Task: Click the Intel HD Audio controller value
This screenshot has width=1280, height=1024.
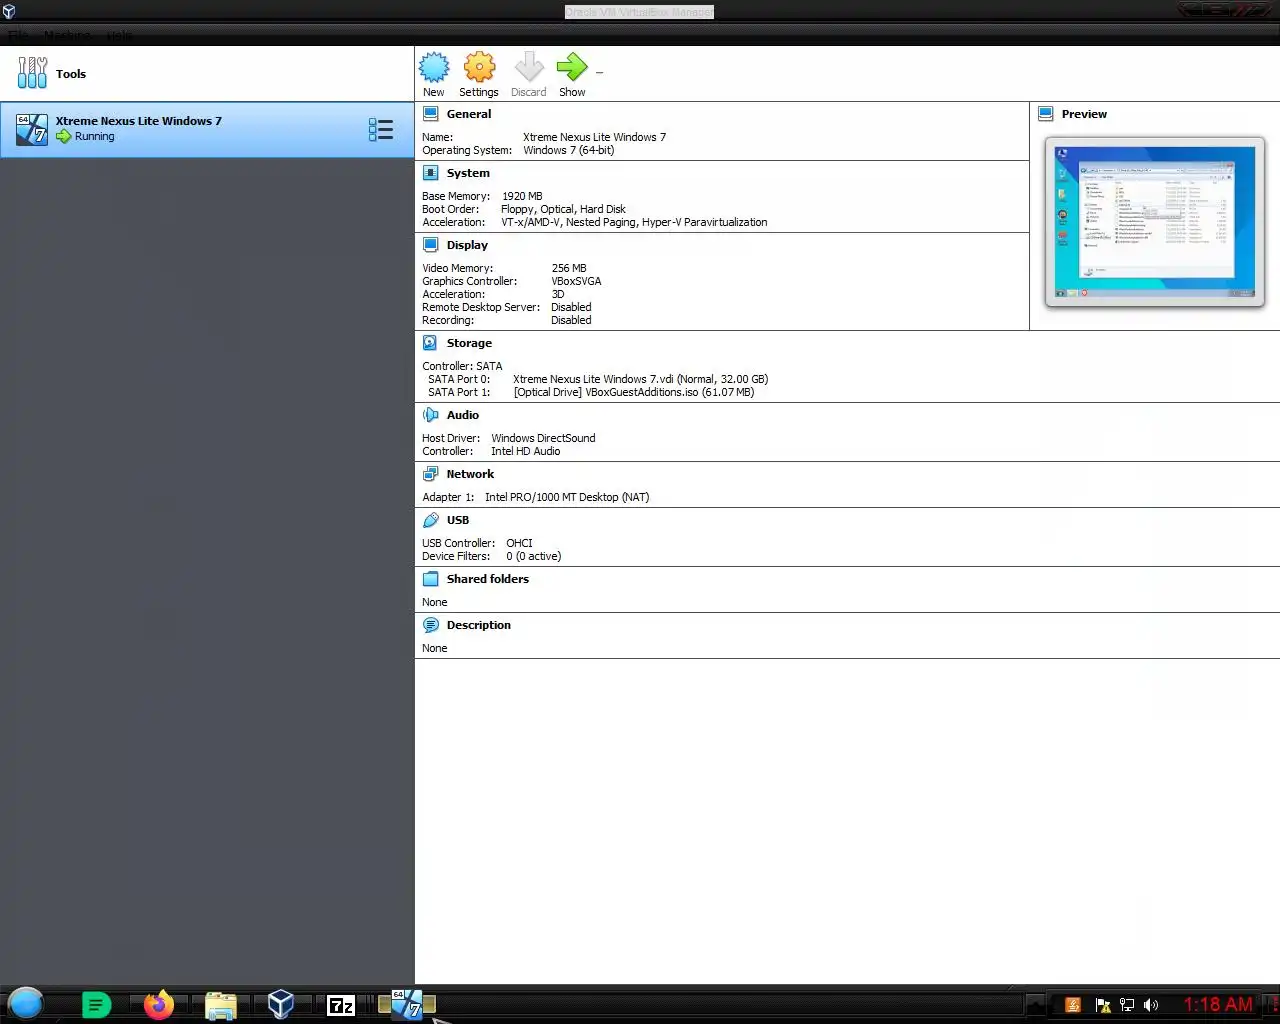Action: coord(525,451)
